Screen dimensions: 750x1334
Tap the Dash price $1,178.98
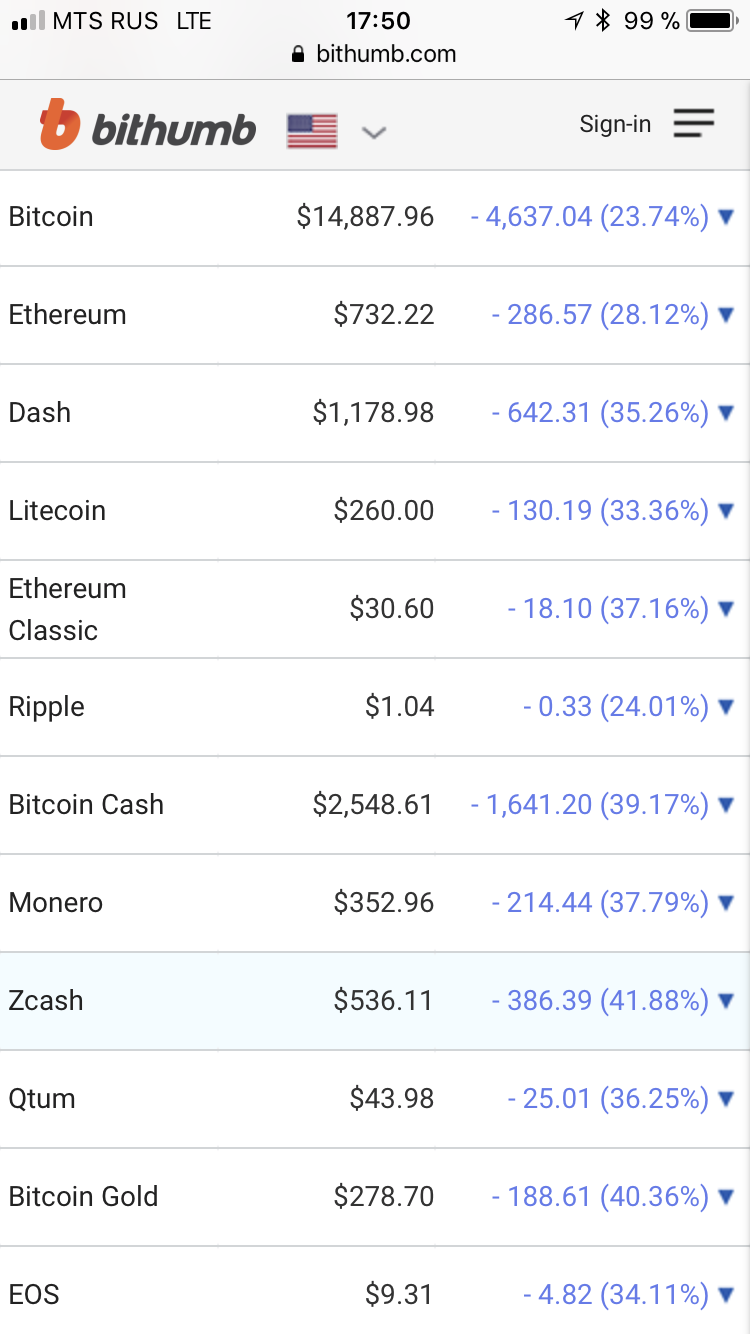coord(373,412)
